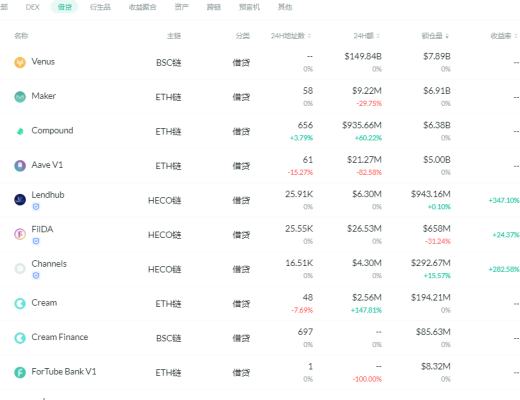
Task: Click the $149.84B value for Venus
Action: [x=363, y=56]
